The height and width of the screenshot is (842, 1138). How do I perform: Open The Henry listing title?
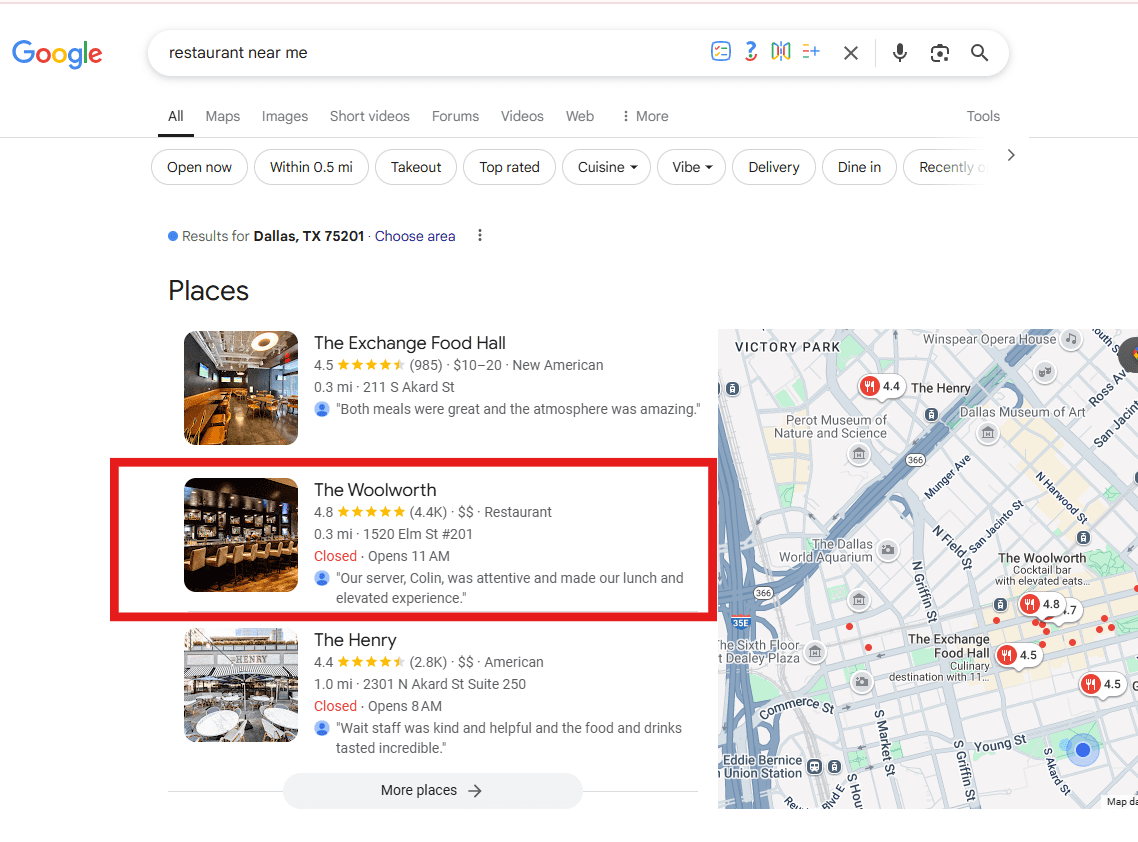[x=355, y=639]
